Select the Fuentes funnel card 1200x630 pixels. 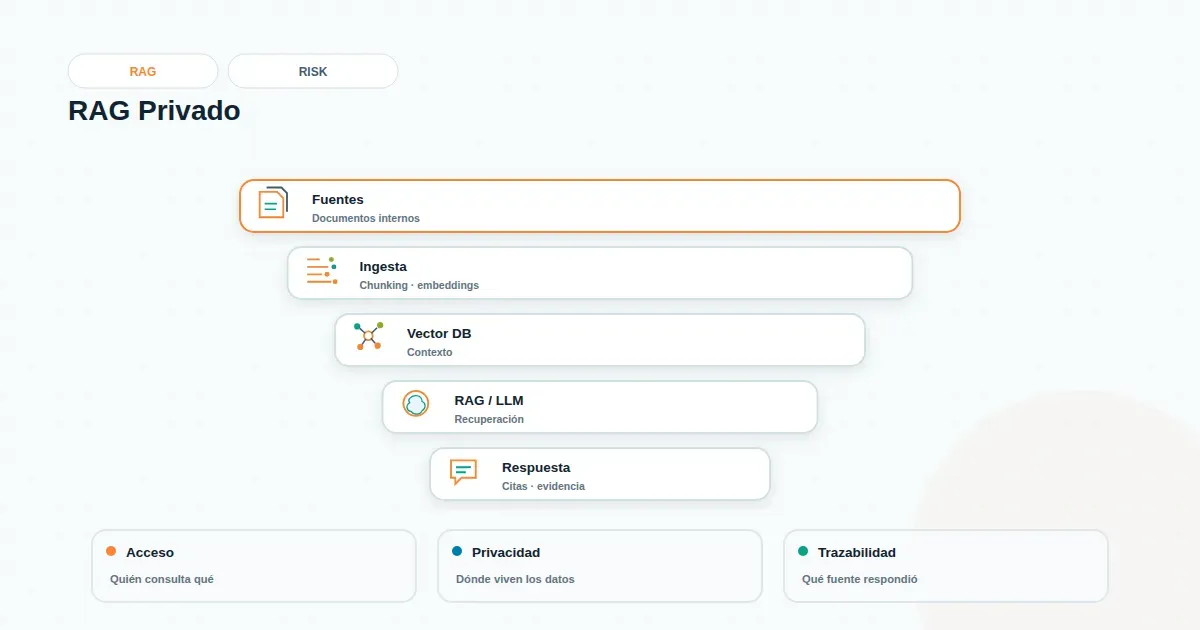pos(600,206)
